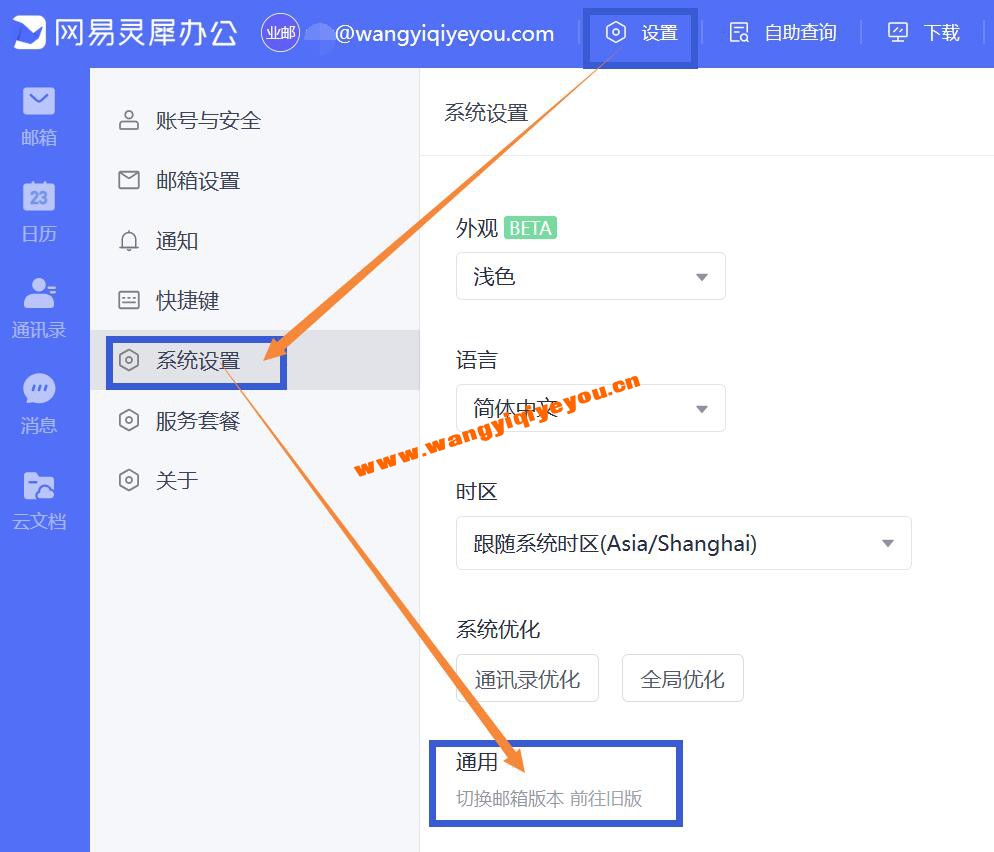This screenshot has height=852, width=994.
Task: Open 账号与安全 settings section
Action: (255, 120)
